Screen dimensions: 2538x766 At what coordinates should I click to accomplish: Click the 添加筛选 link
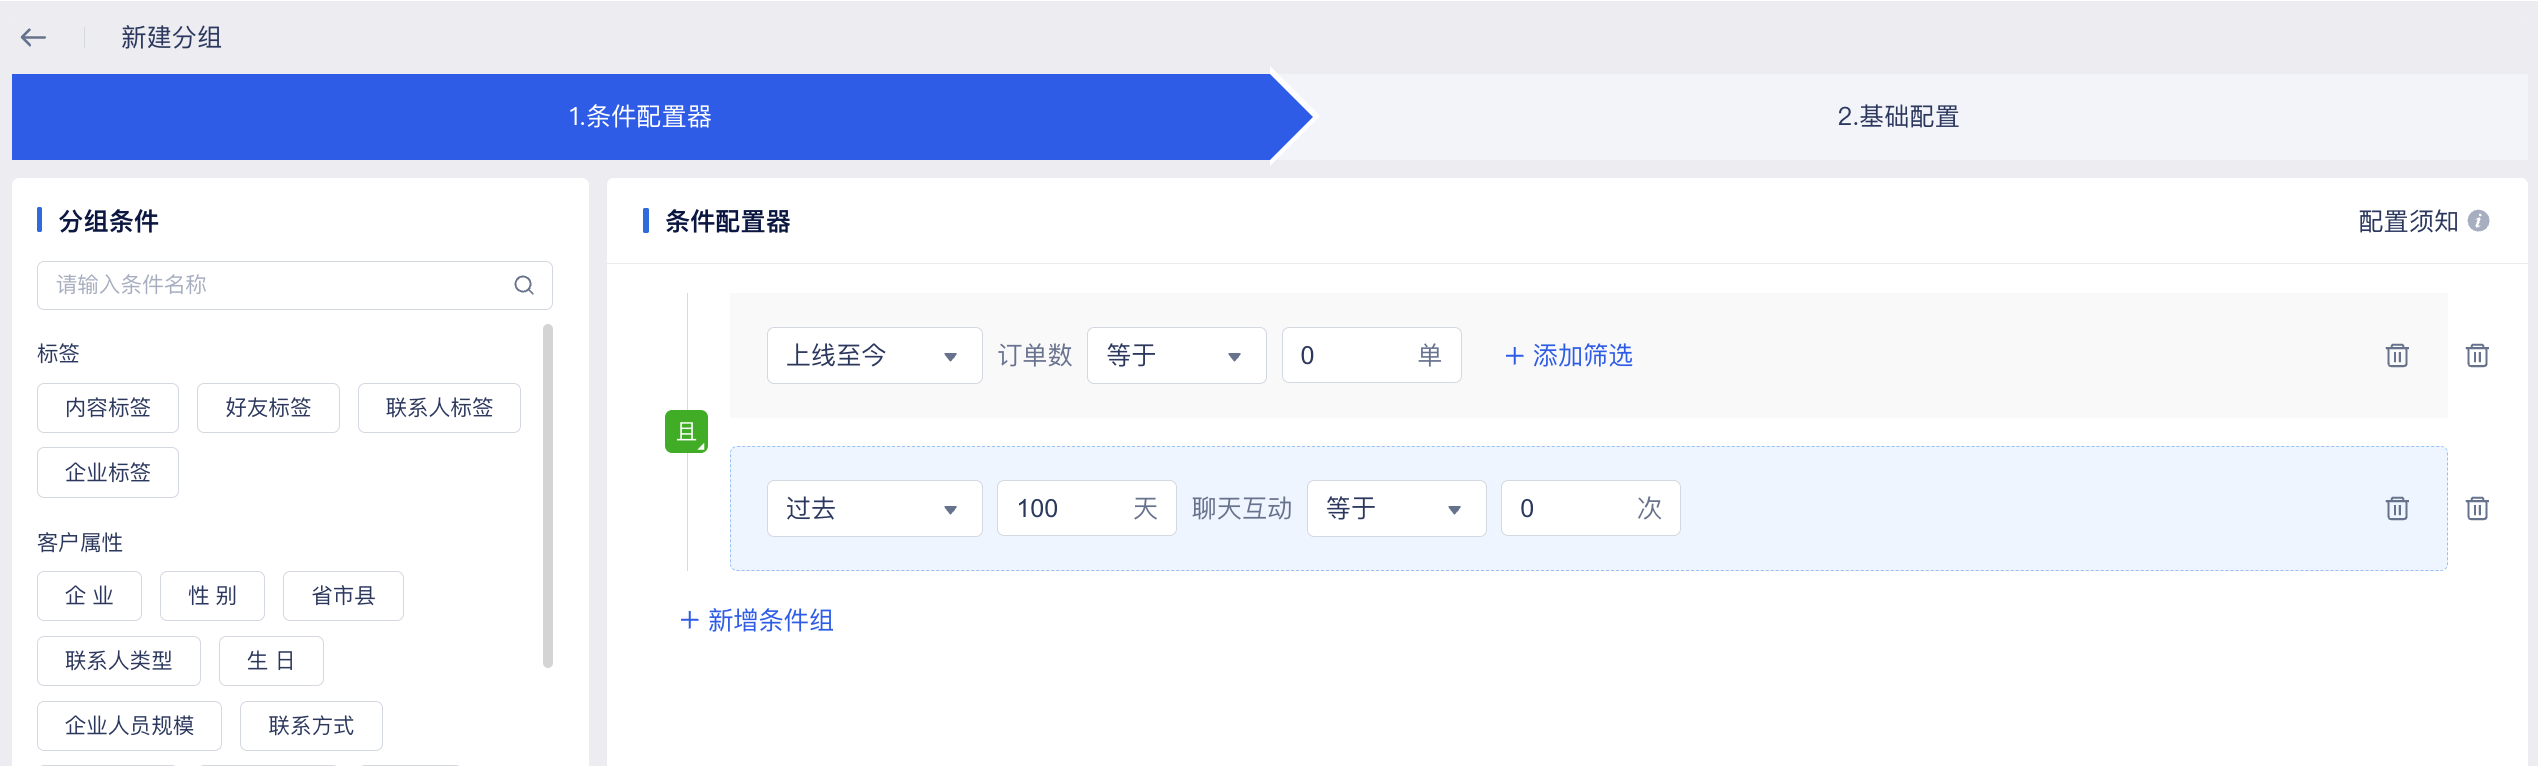tap(1569, 356)
